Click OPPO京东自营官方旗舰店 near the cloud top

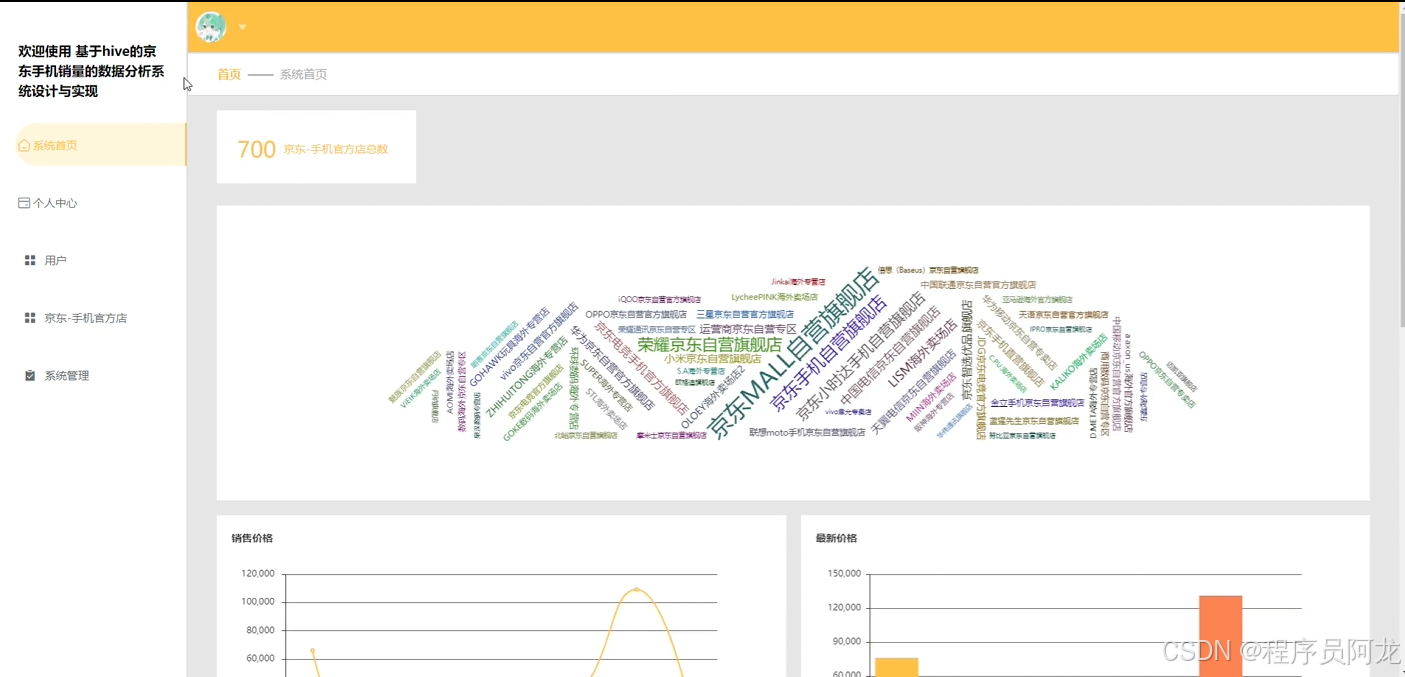pyautogui.click(x=636, y=314)
